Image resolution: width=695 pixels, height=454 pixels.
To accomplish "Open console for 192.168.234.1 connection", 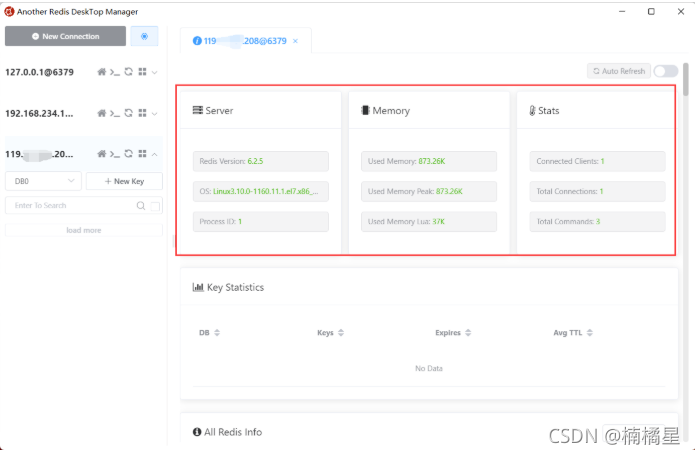I will 115,113.
